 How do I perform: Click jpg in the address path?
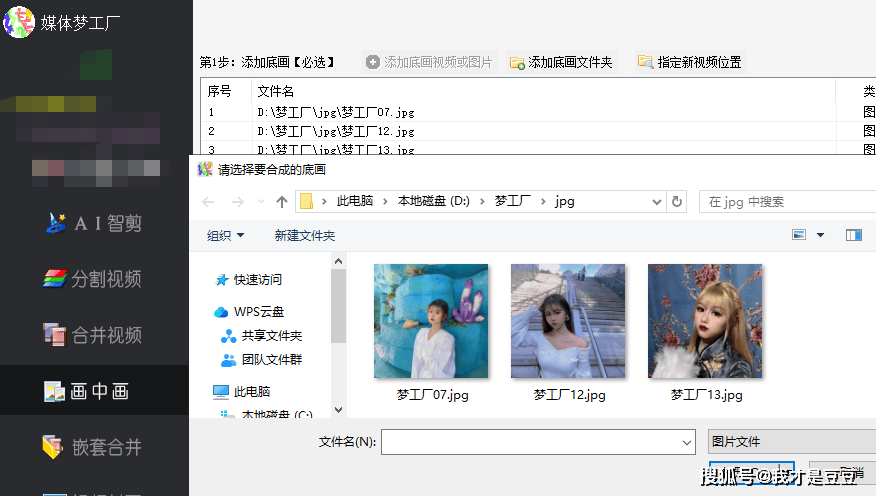click(565, 201)
